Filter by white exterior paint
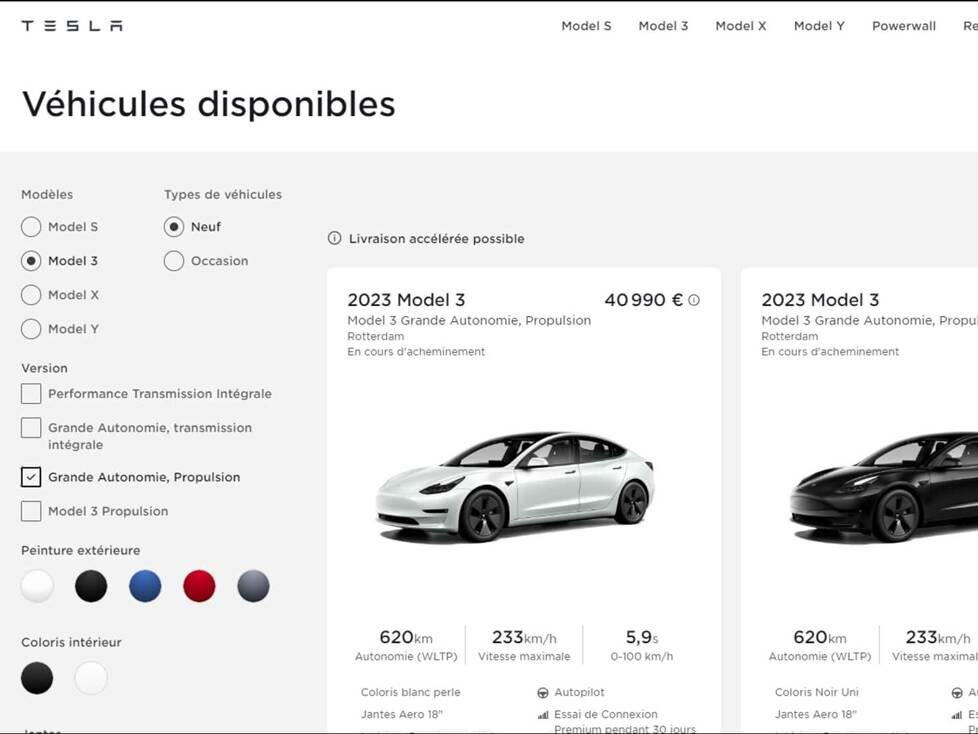The height and width of the screenshot is (734, 978). coord(37,586)
